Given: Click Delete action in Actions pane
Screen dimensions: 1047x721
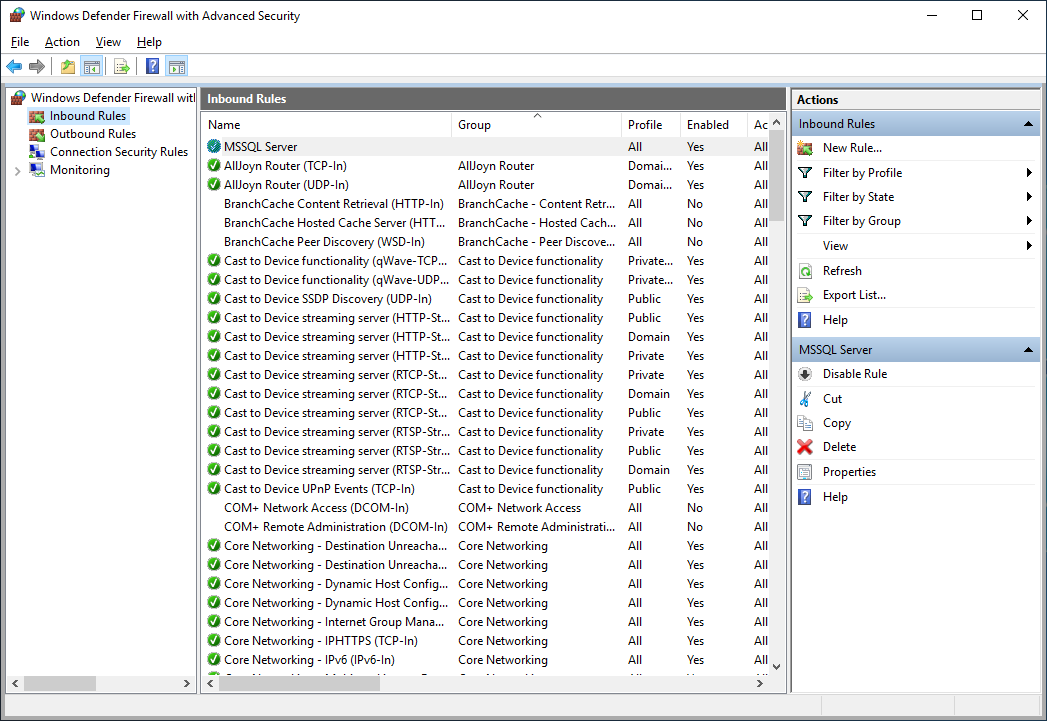Looking at the screenshot, I should click(839, 447).
